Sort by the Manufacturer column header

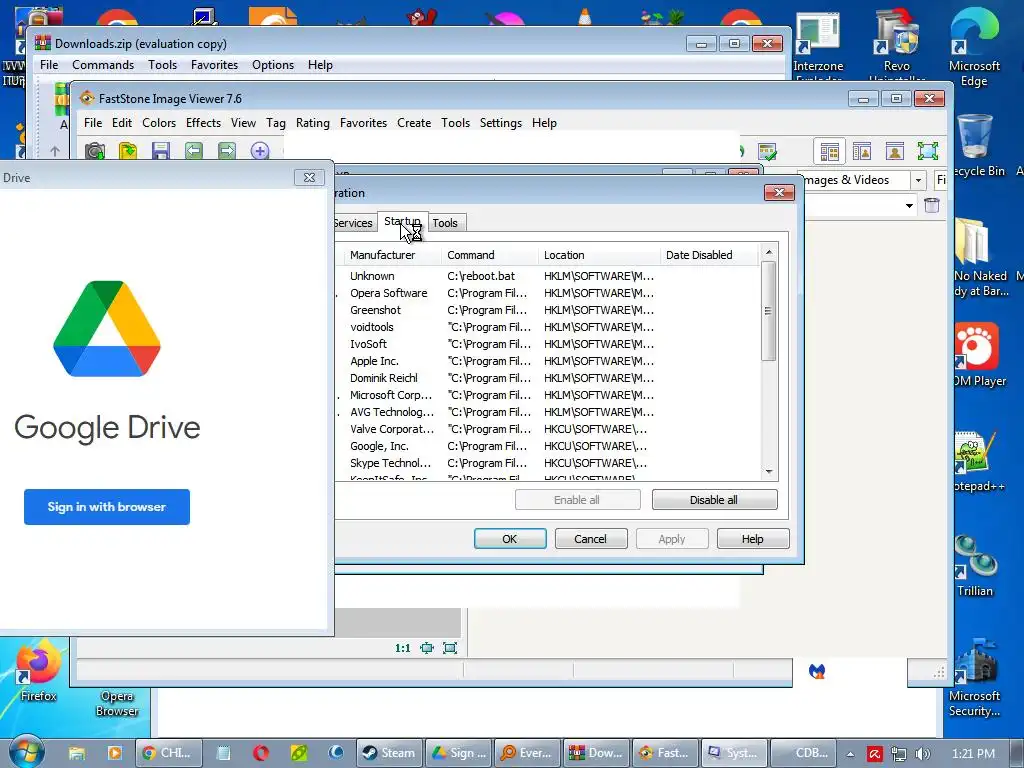click(x=392, y=255)
